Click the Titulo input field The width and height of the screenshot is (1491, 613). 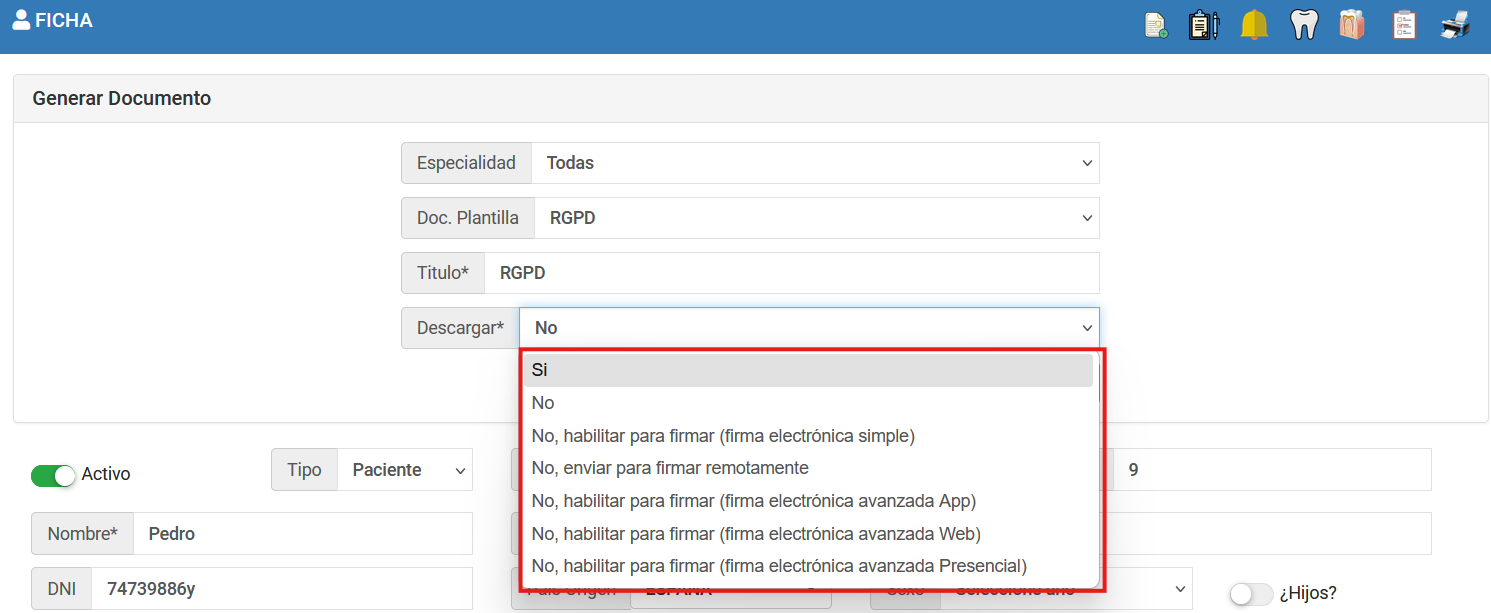point(790,273)
